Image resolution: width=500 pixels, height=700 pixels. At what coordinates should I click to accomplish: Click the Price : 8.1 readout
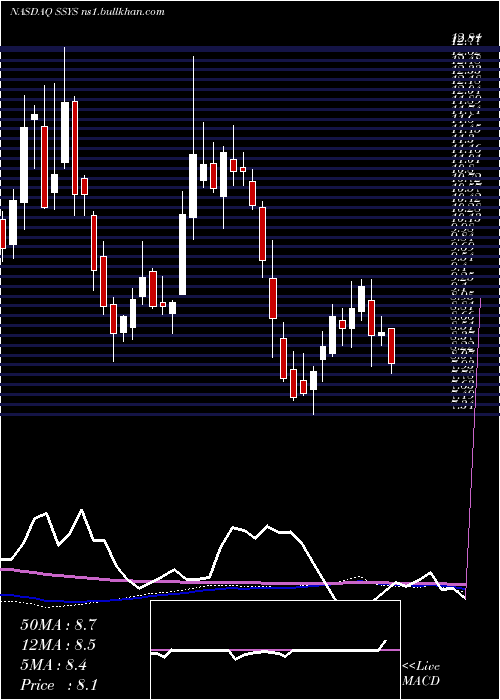coord(59,685)
